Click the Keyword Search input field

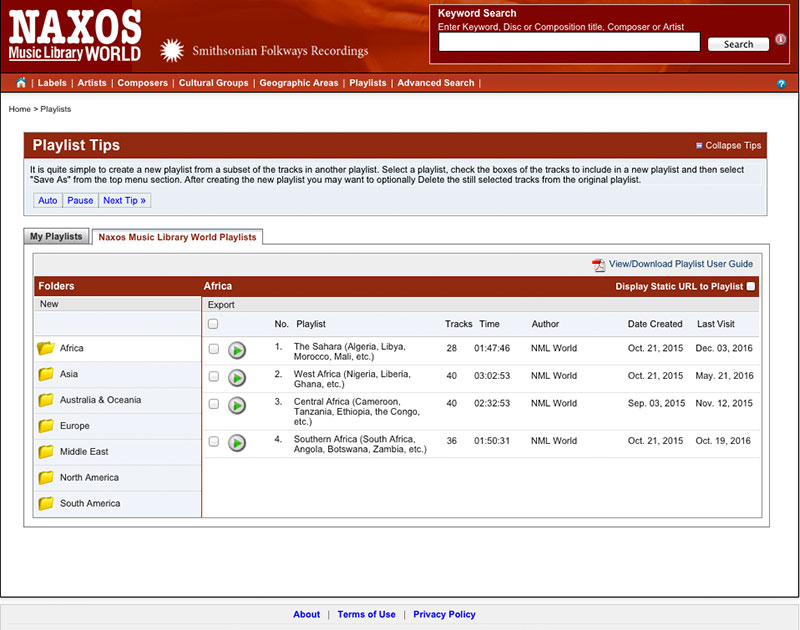(569, 42)
